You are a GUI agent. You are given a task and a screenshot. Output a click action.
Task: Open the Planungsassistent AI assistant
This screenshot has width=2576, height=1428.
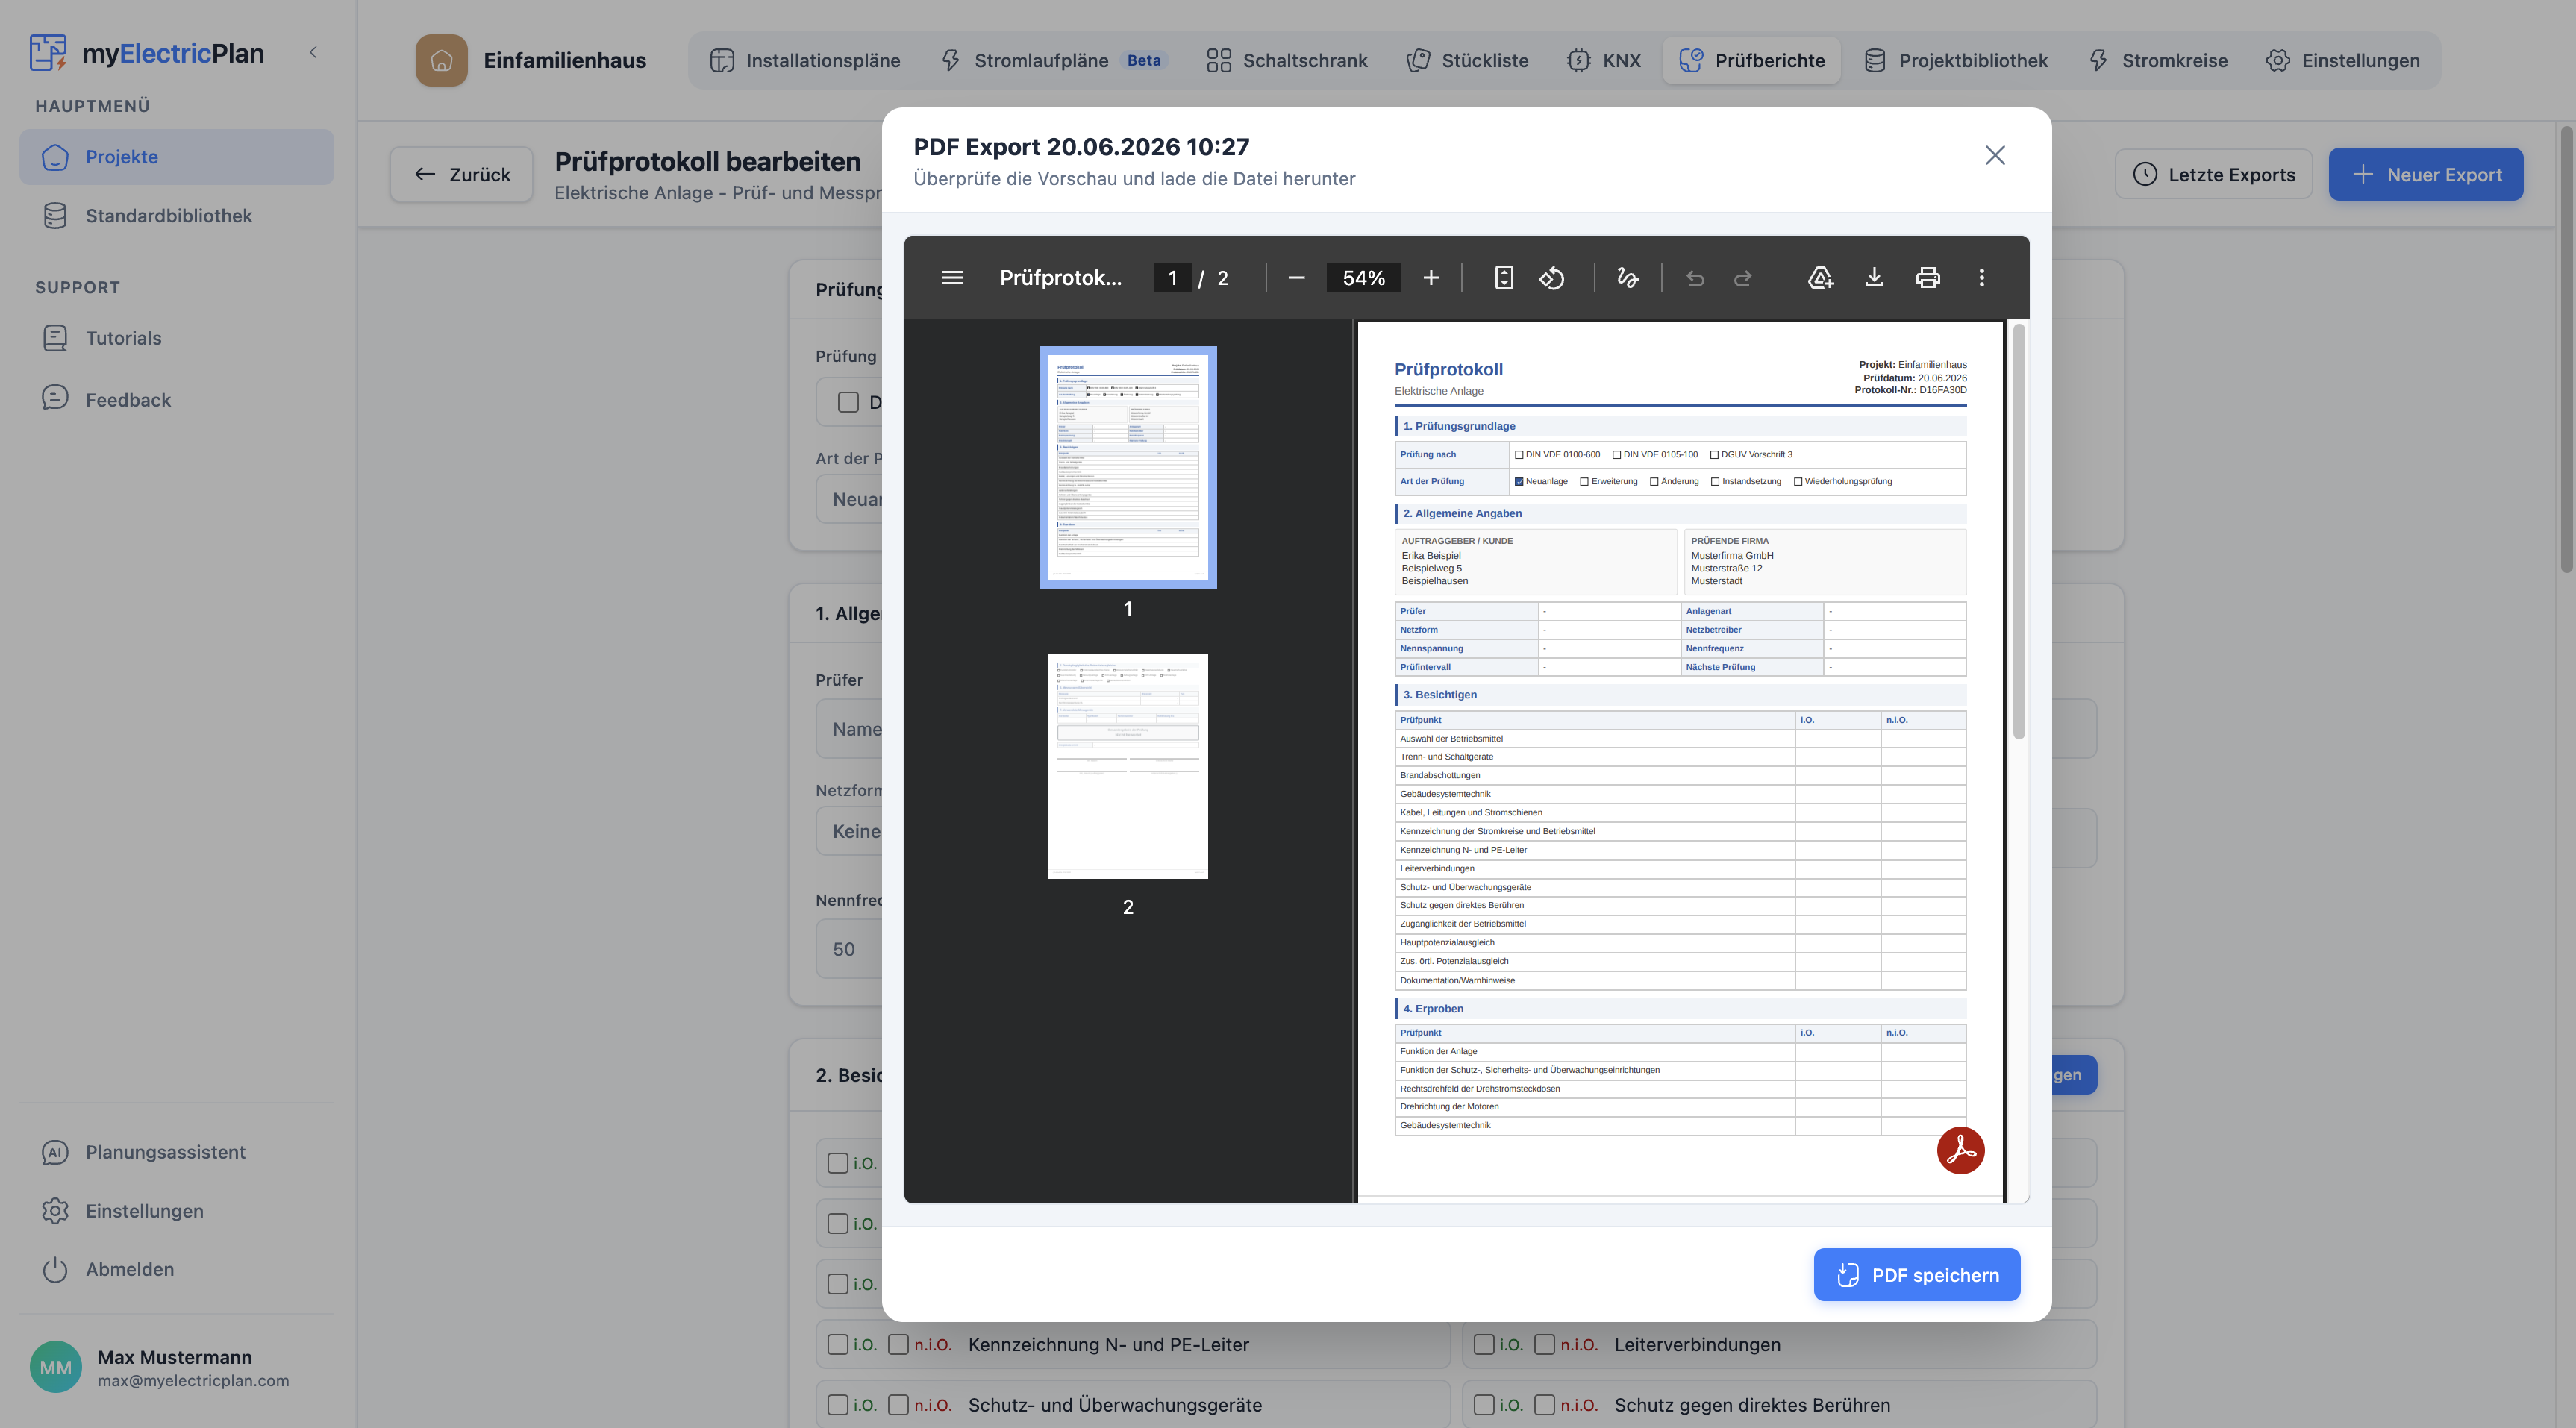176,1152
